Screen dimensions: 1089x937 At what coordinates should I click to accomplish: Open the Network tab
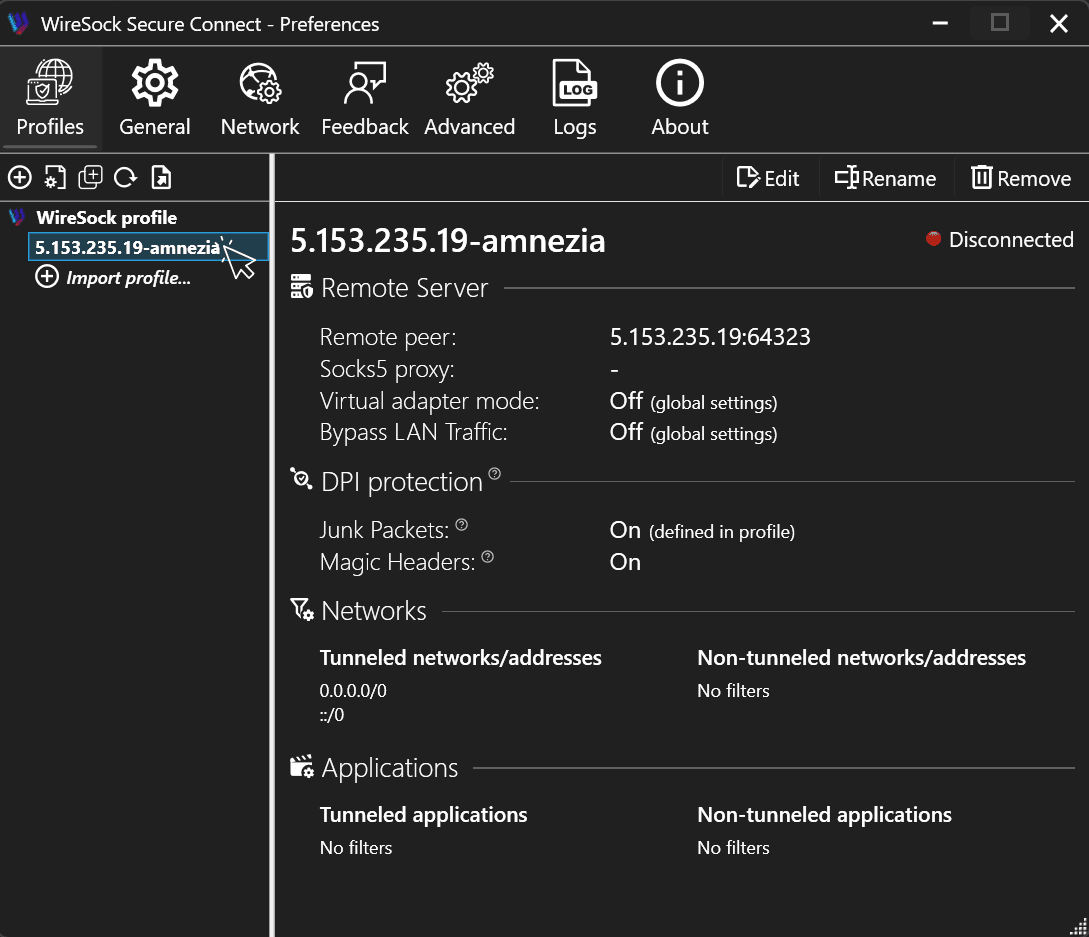[x=260, y=97]
